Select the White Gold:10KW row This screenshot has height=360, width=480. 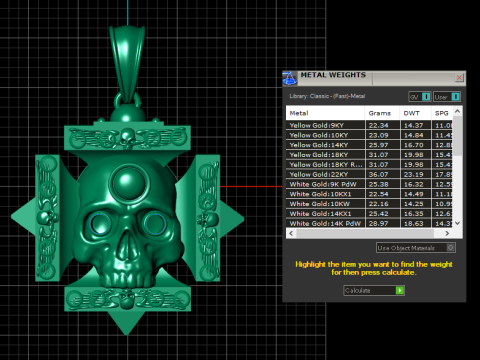(369, 204)
